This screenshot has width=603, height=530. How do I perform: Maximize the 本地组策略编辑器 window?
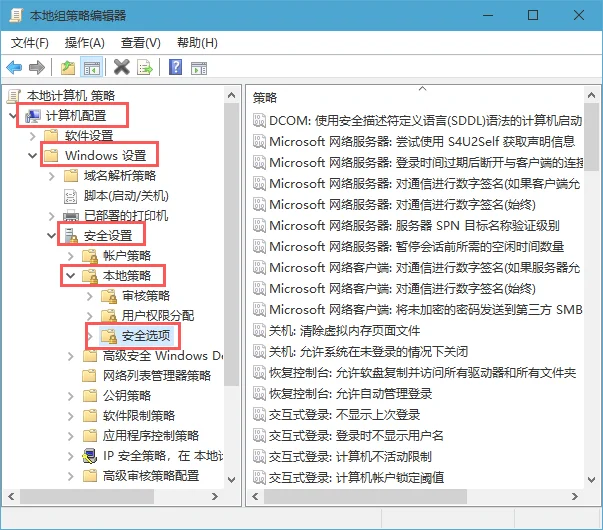(533, 15)
